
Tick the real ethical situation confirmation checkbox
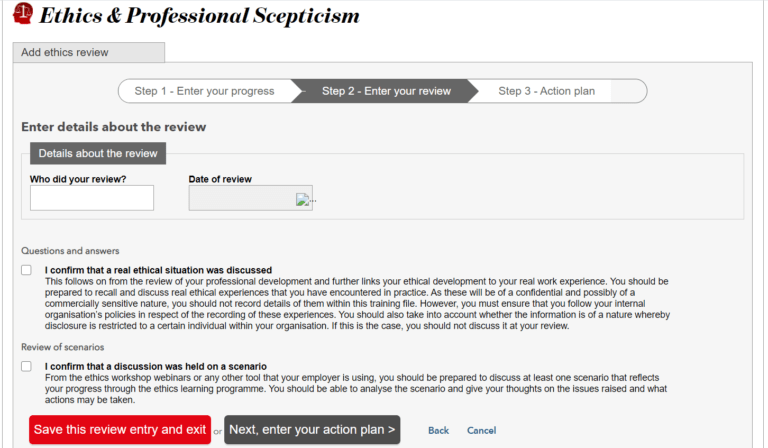[x=26, y=270]
